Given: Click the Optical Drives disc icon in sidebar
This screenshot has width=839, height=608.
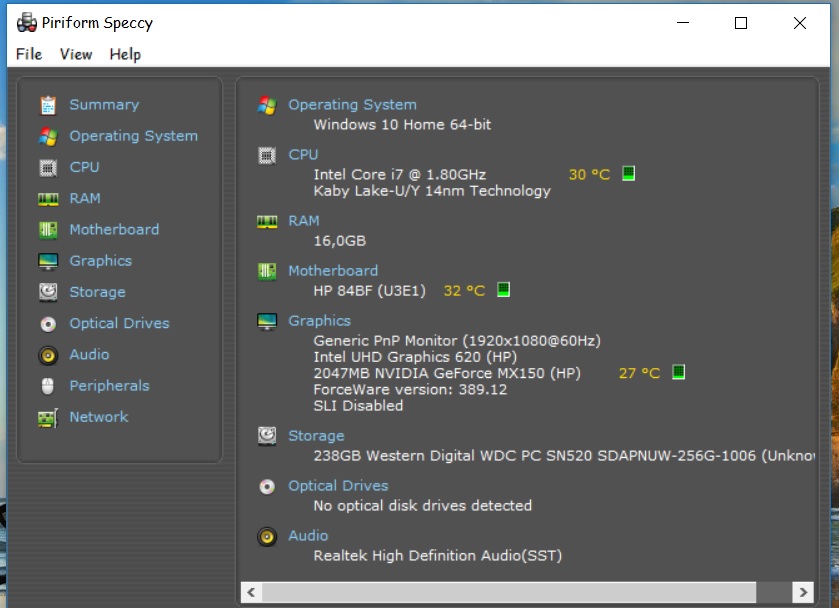Looking at the screenshot, I should coord(48,324).
